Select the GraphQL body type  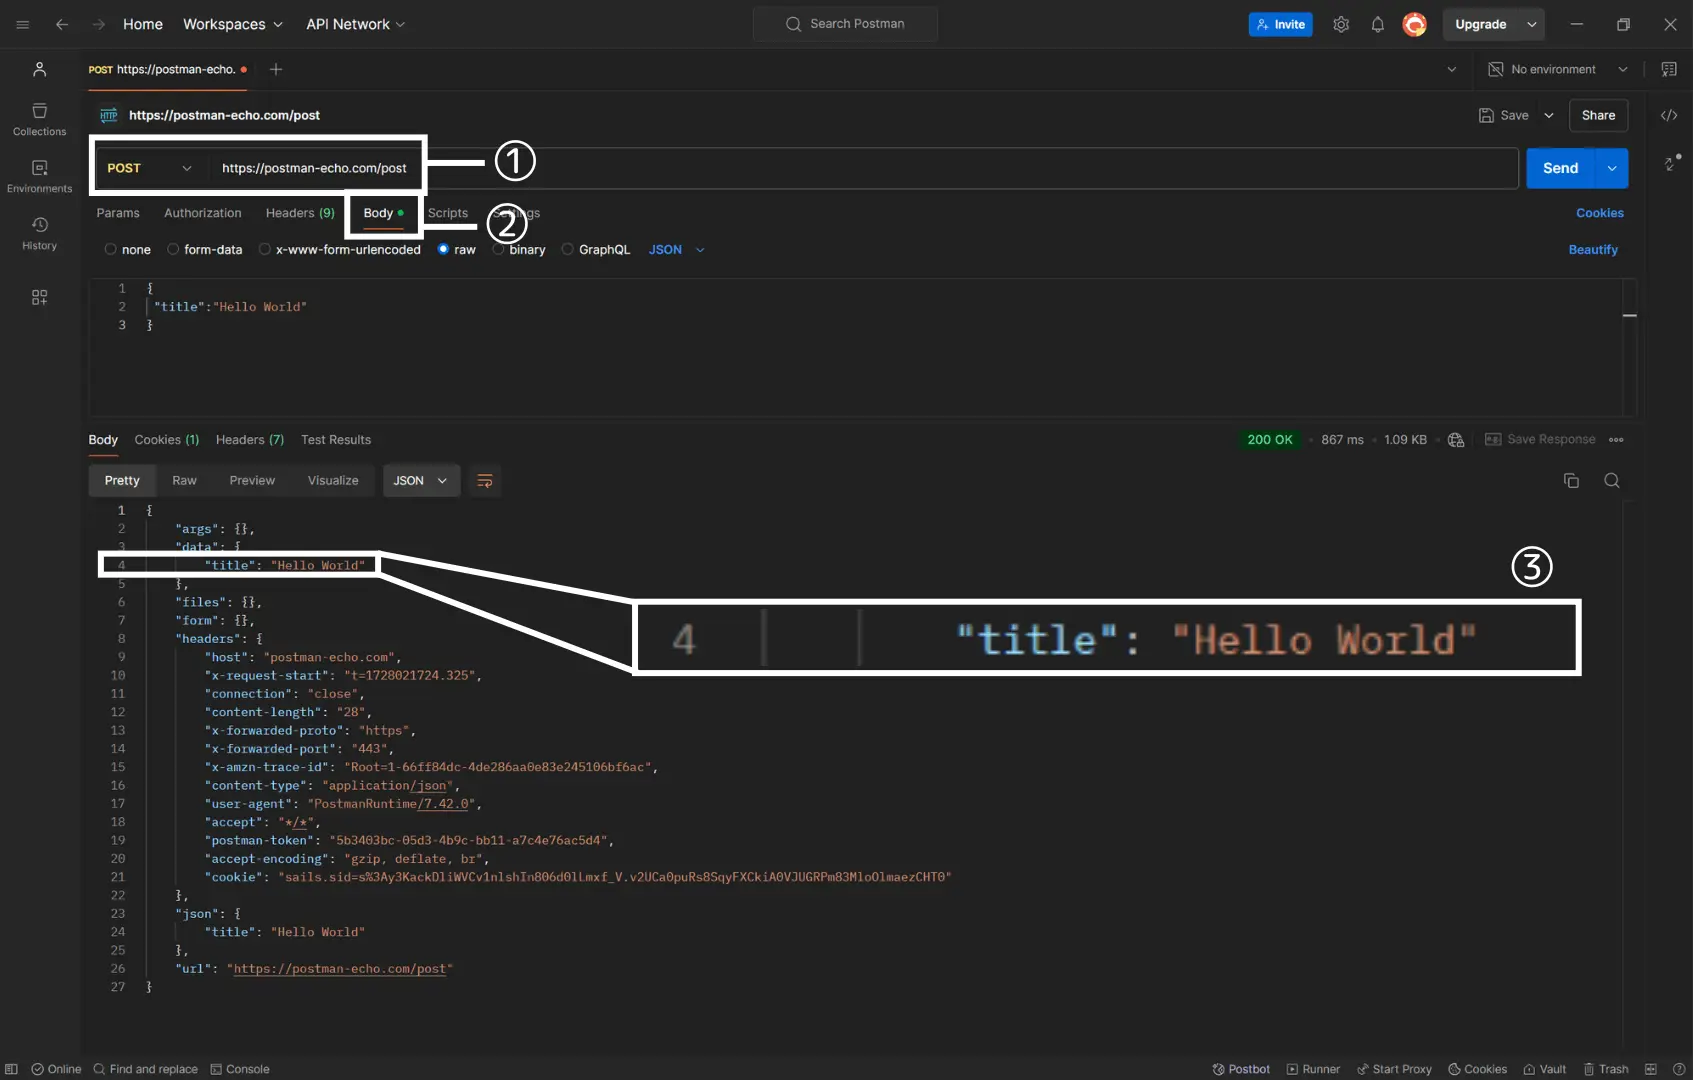pos(596,250)
